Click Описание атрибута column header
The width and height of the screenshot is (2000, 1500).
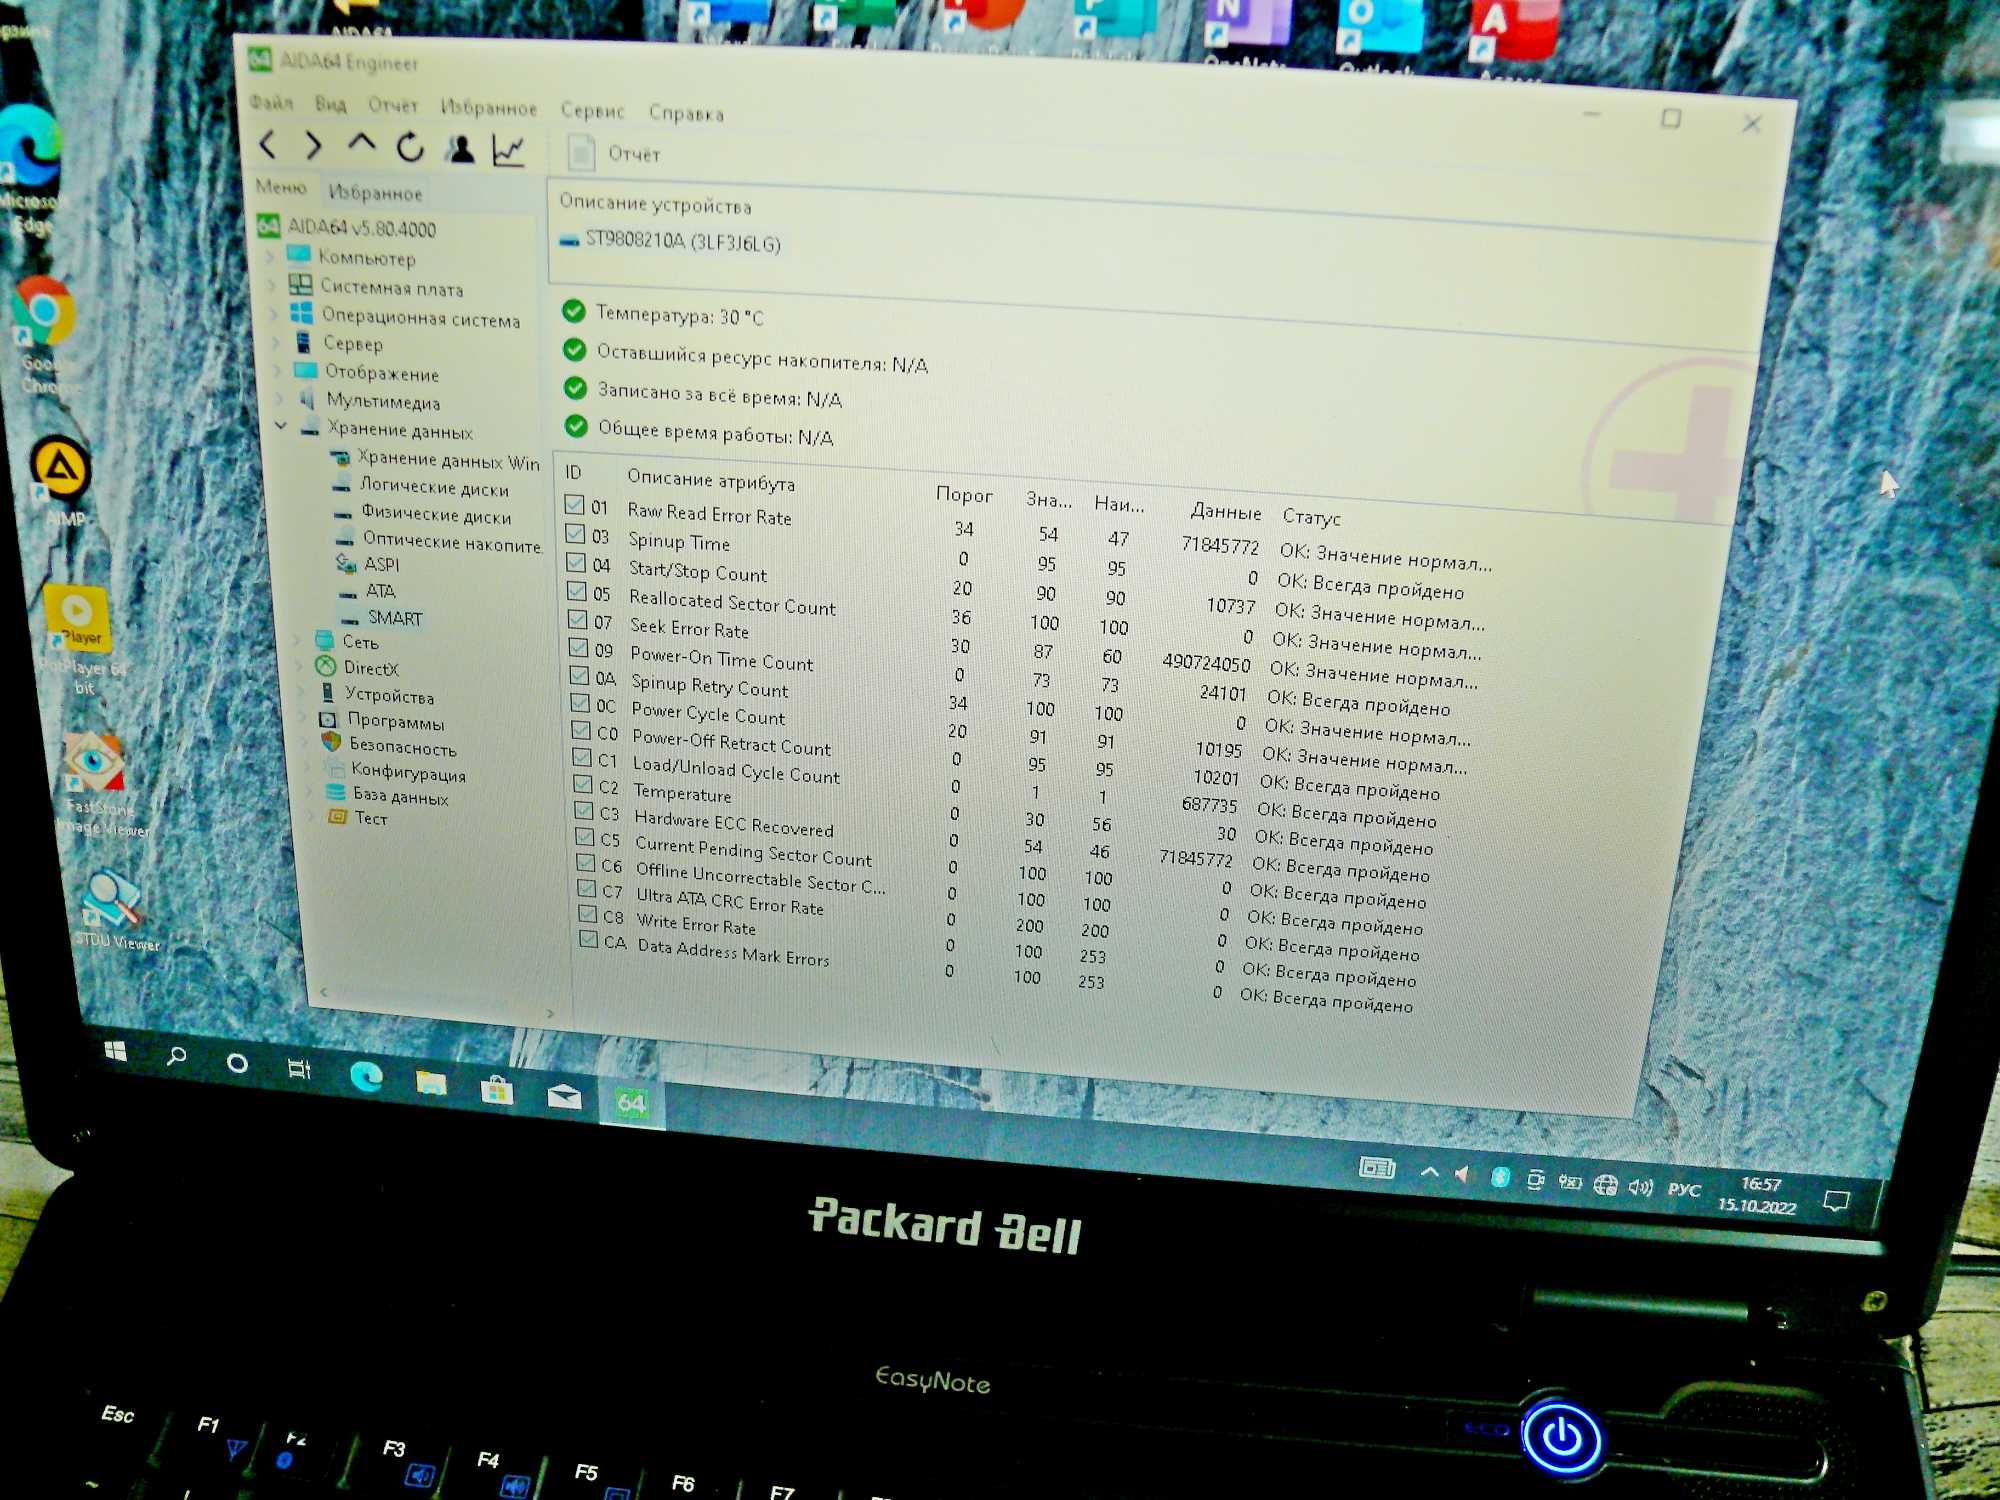(711, 481)
